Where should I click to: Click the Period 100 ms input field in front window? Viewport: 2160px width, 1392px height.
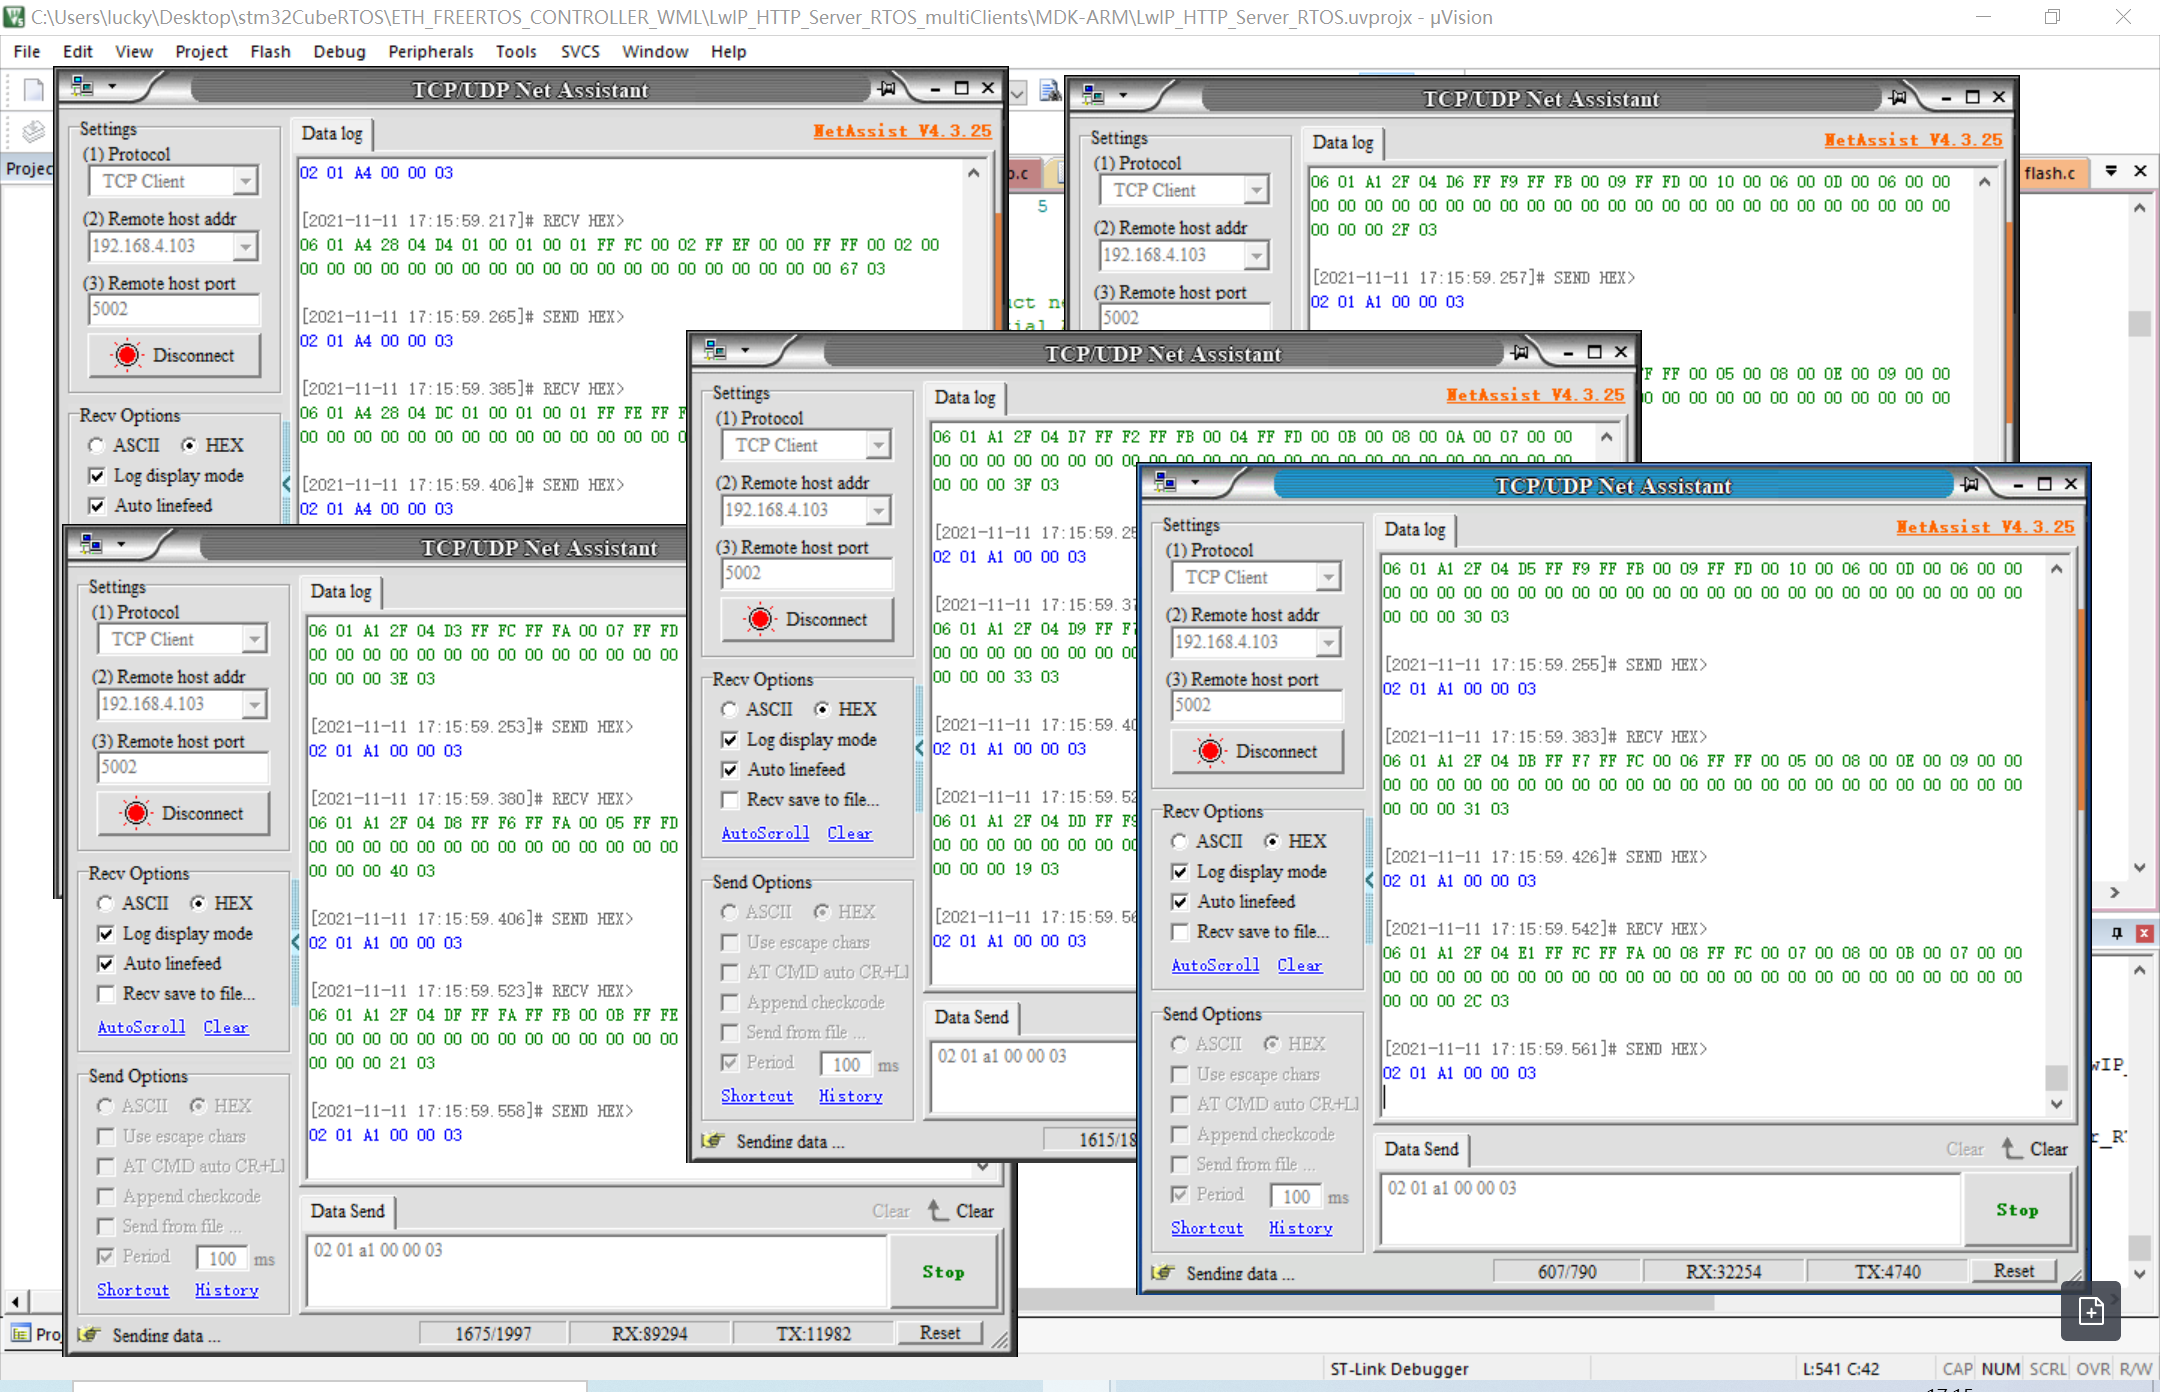pyautogui.click(x=1295, y=1196)
